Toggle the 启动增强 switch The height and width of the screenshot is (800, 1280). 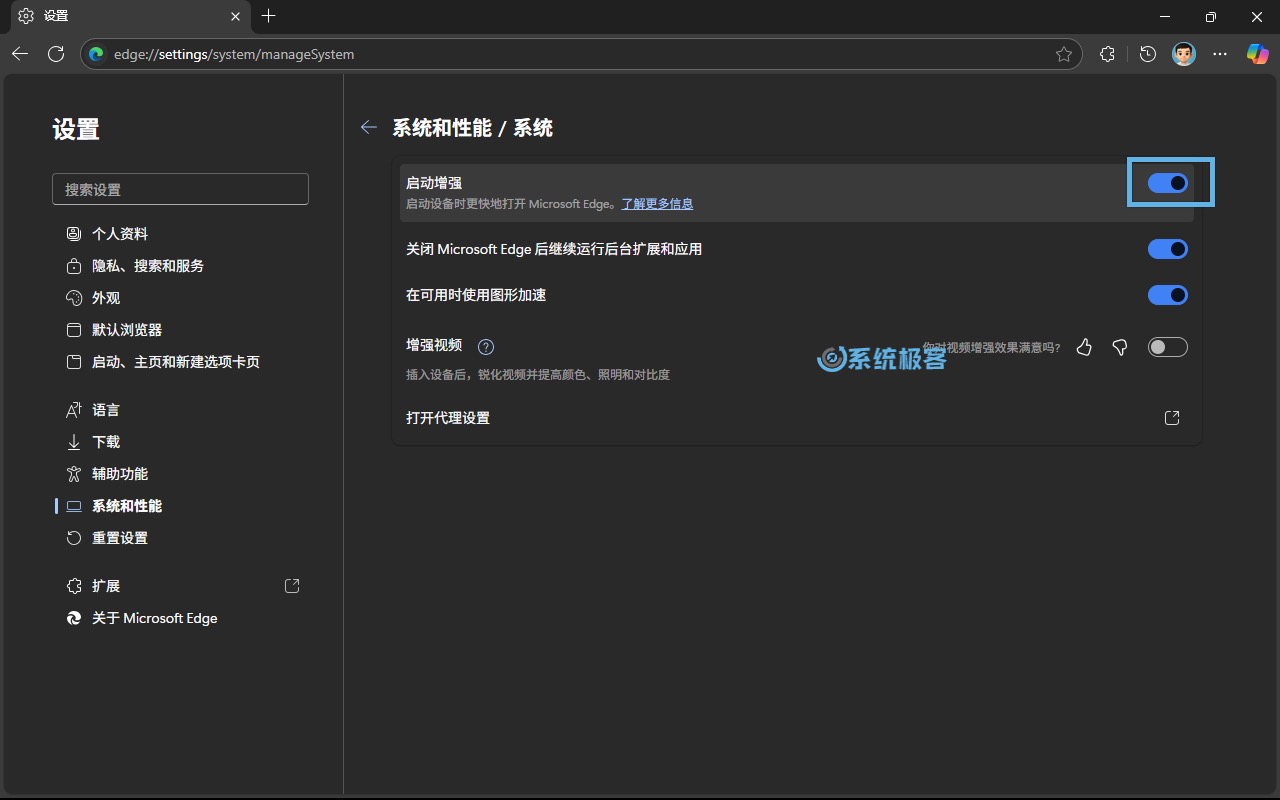click(1168, 183)
